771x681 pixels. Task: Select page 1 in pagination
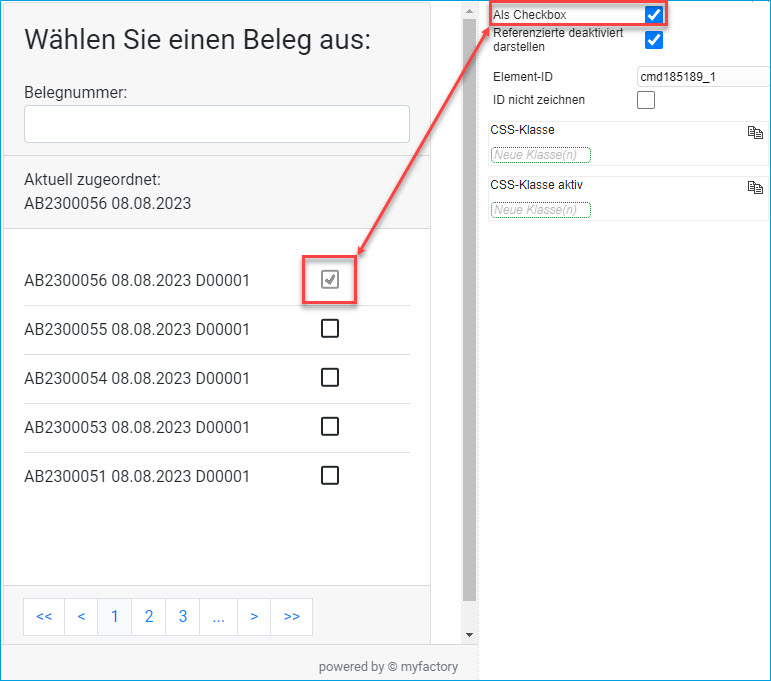(114, 617)
